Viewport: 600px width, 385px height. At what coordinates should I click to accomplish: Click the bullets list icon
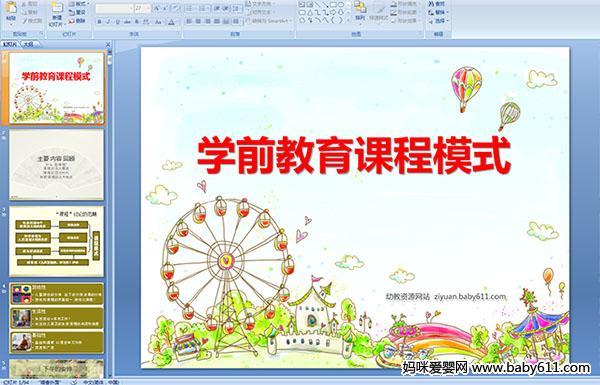click(190, 8)
